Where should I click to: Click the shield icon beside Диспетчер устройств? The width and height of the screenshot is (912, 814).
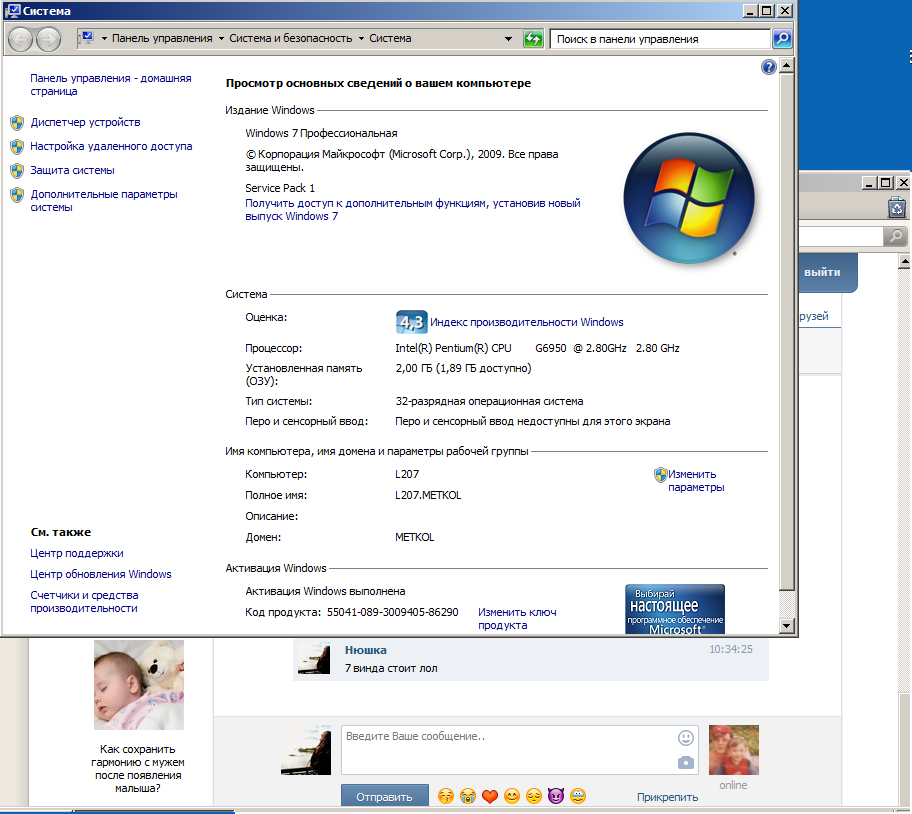click(17, 122)
